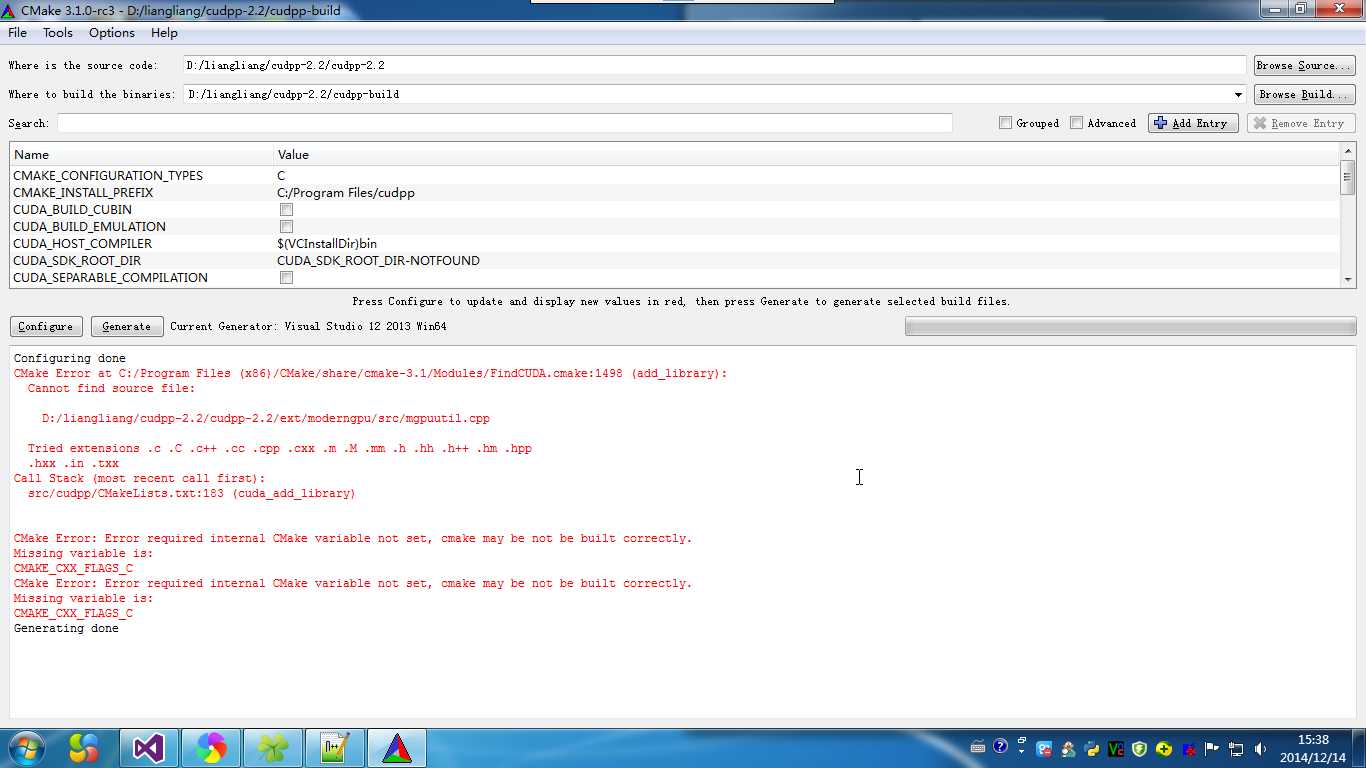Viewport: 1366px width, 768px height.
Task: Click the blue tray icon with red minus badge
Action: (x=1044, y=749)
